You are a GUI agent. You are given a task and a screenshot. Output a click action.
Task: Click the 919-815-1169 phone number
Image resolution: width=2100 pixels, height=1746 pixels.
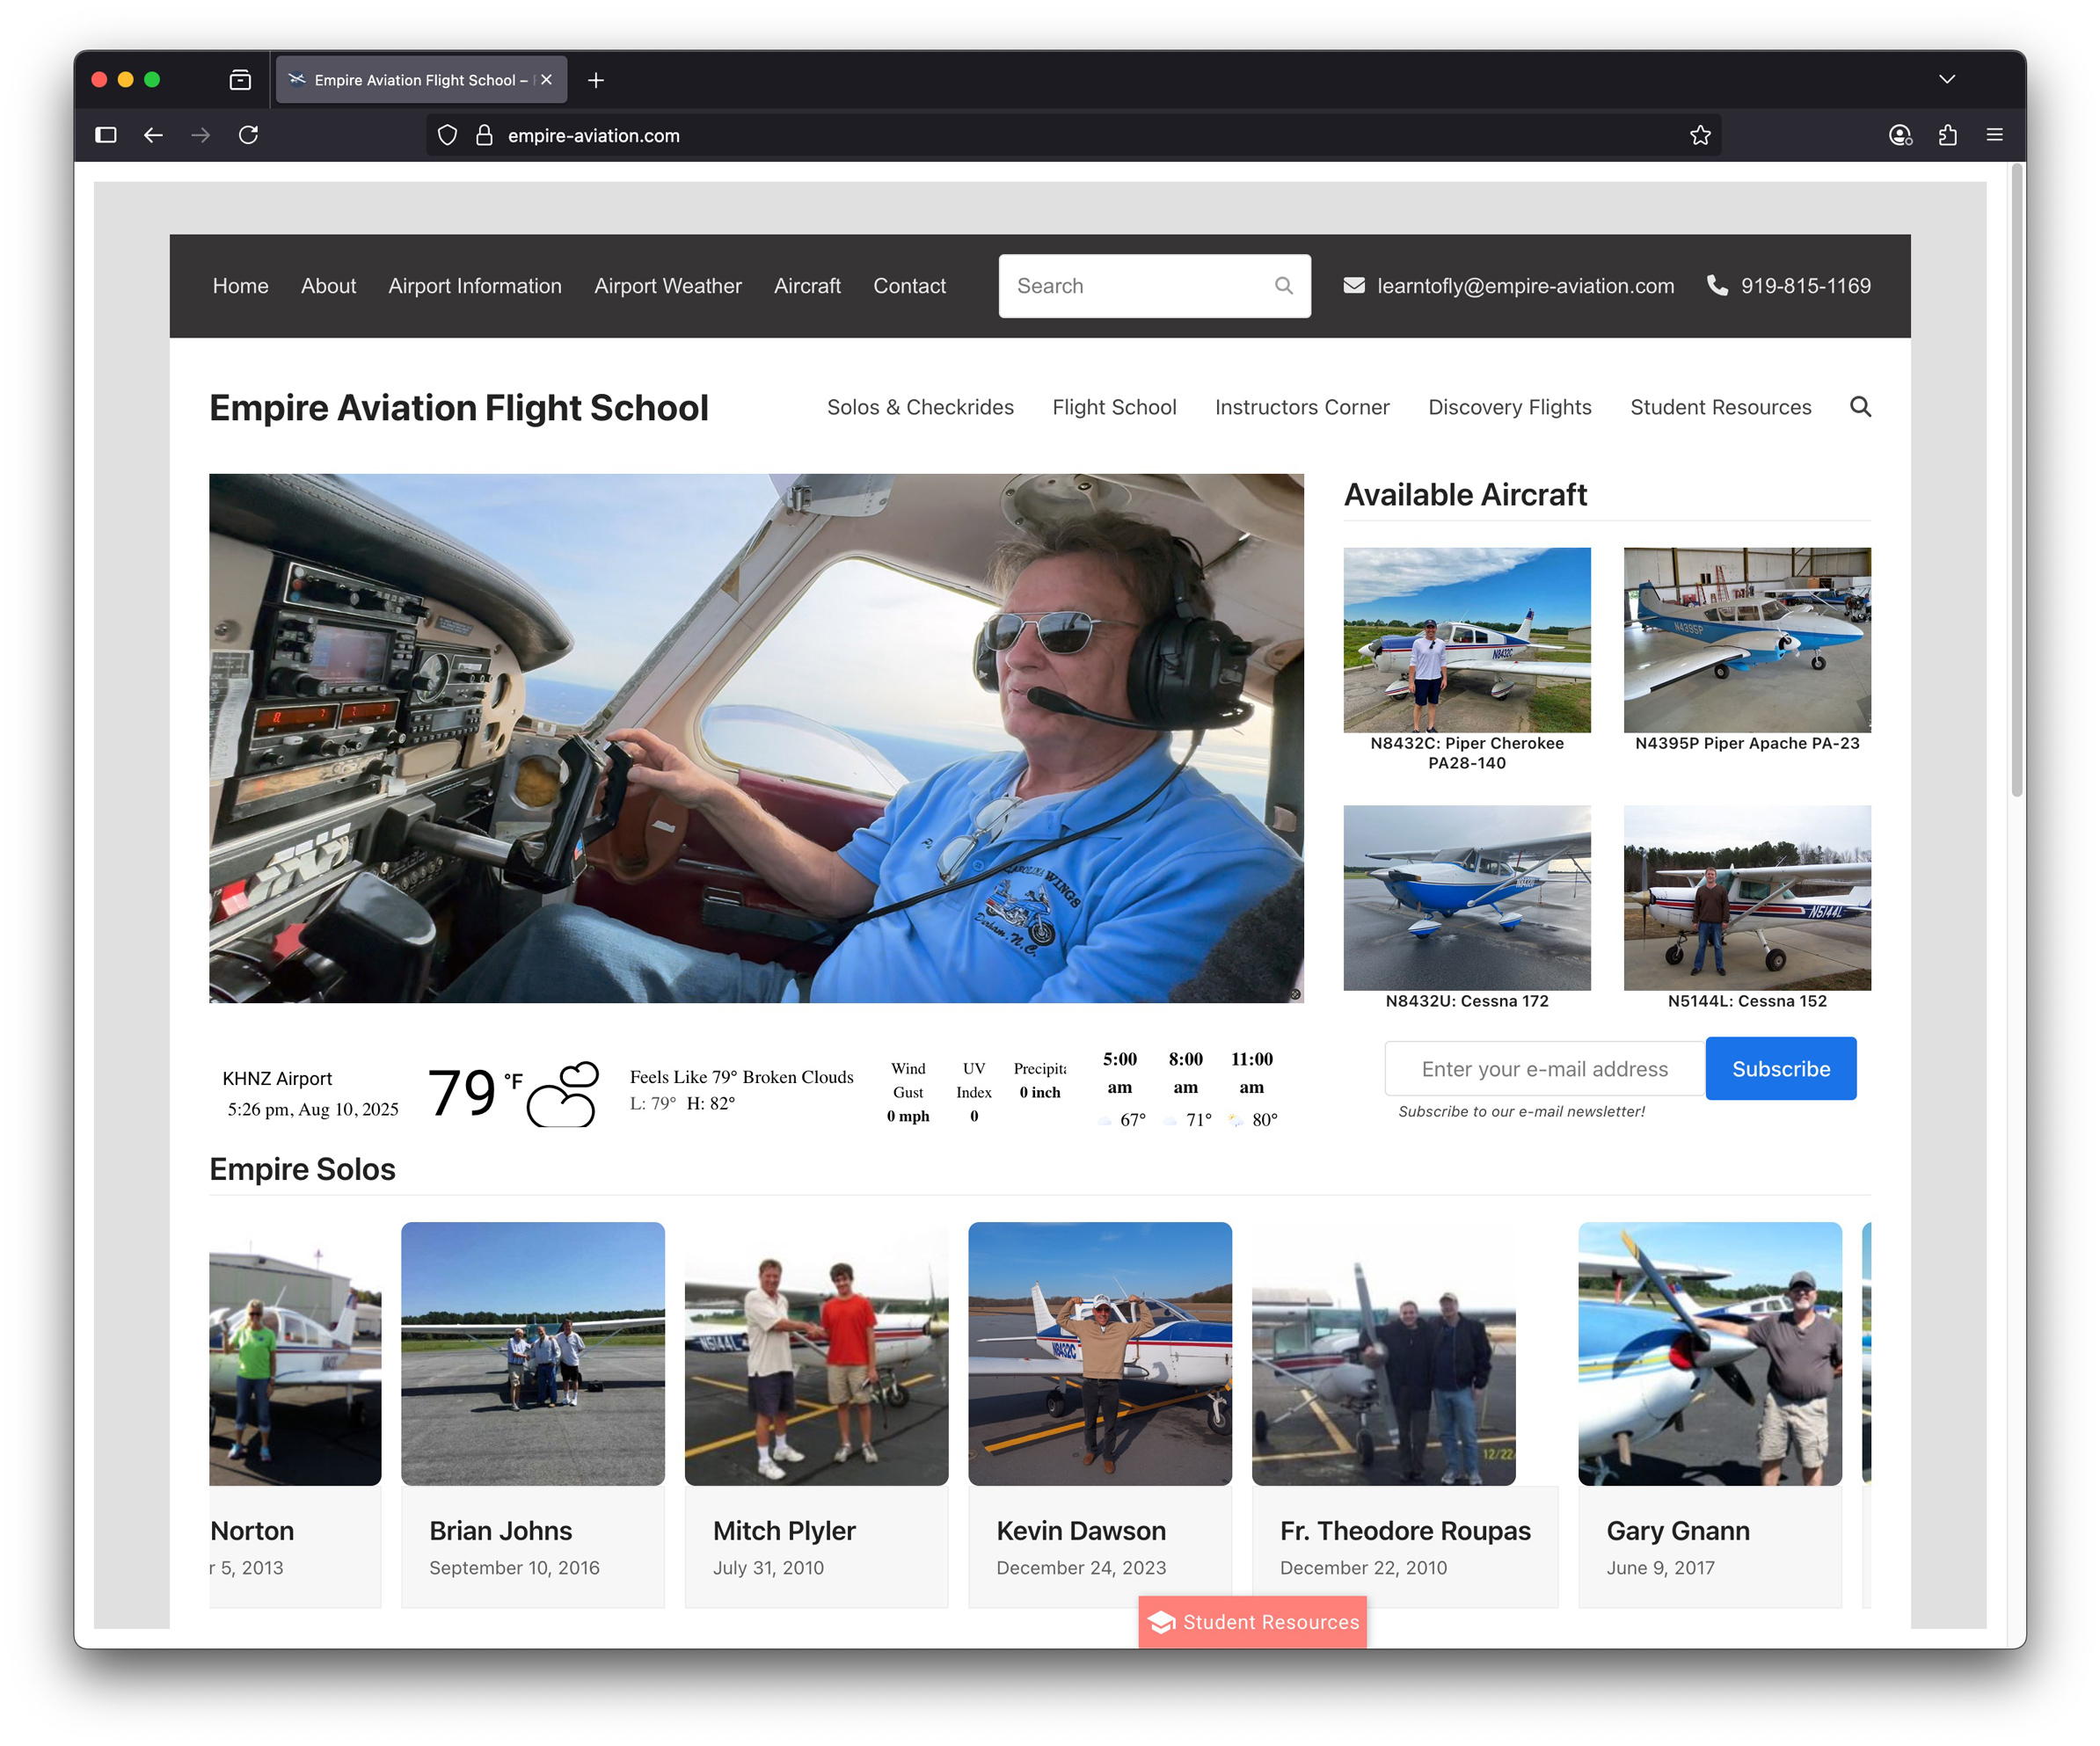pos(1805,286)
